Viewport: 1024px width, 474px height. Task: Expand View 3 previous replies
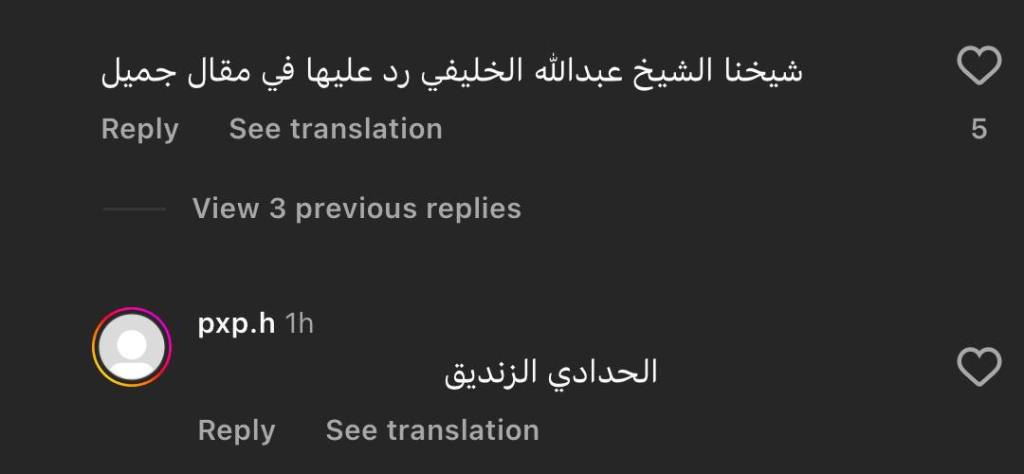(356, 208)
